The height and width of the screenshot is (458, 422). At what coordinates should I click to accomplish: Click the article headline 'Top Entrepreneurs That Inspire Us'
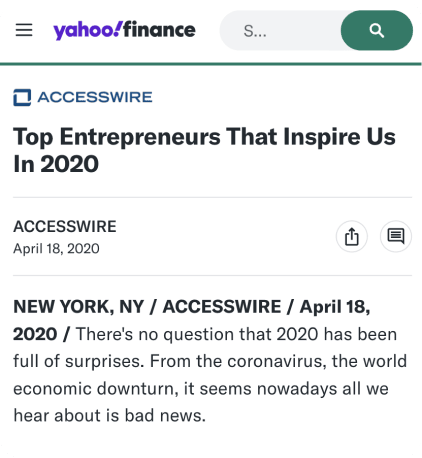pos(204,137)
